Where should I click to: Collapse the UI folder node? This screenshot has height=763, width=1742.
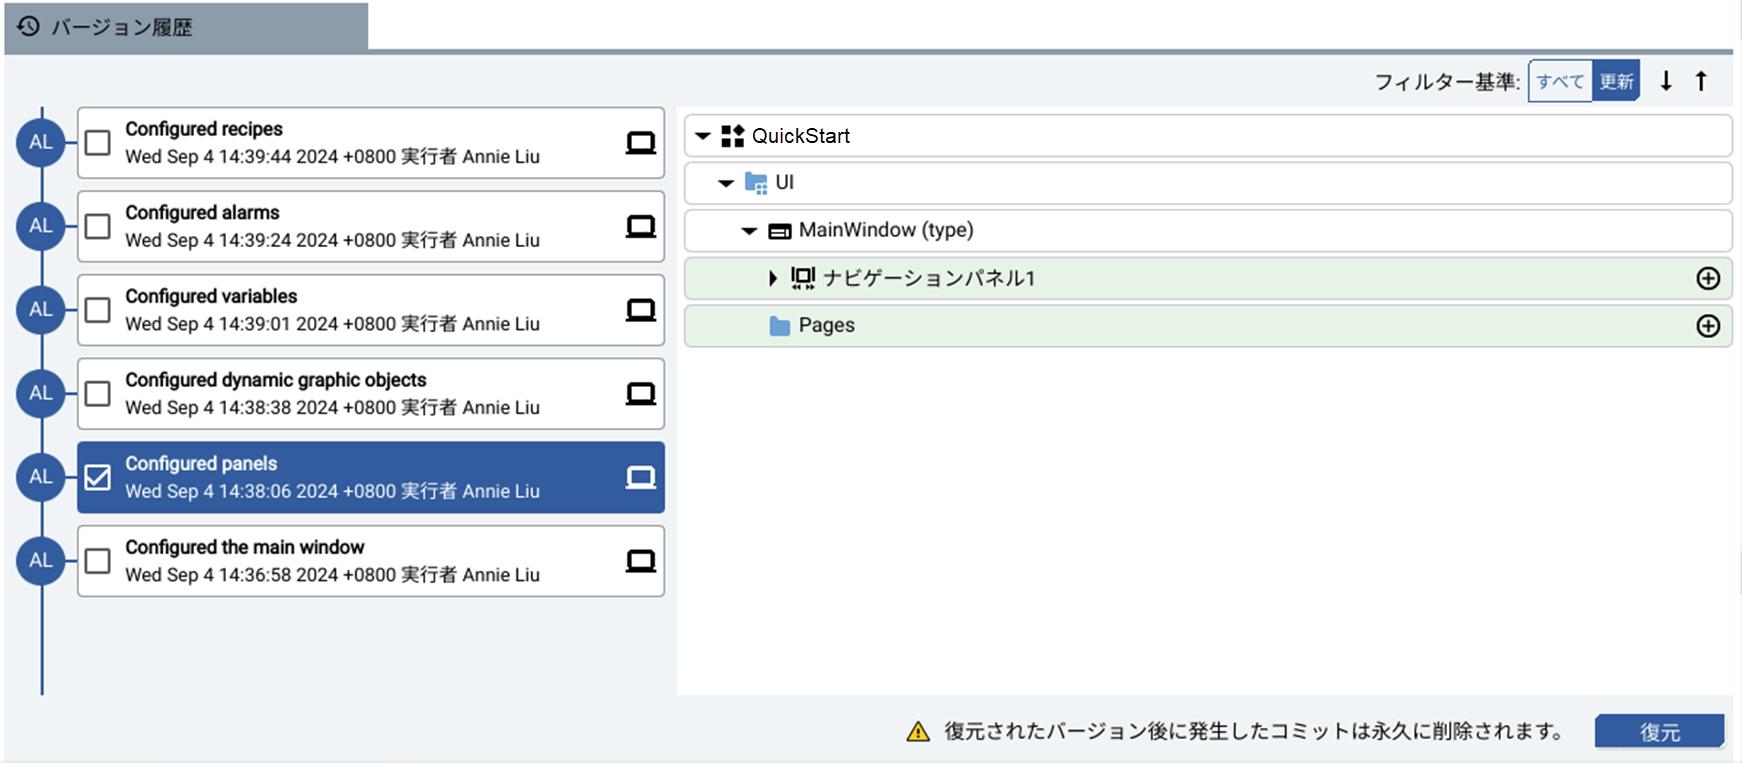coord(726,183)
